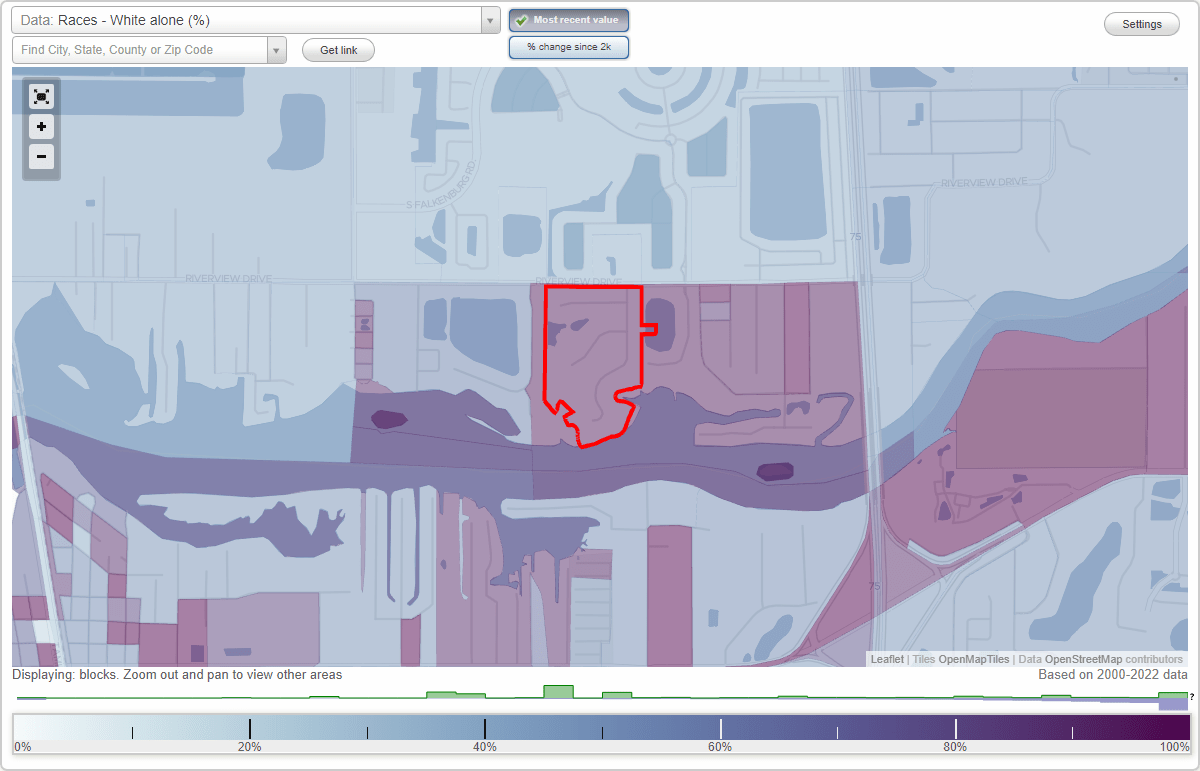The image size is (1200, 771).
Task: Open "Races - White alone (%)" selector
Action: 250,19
